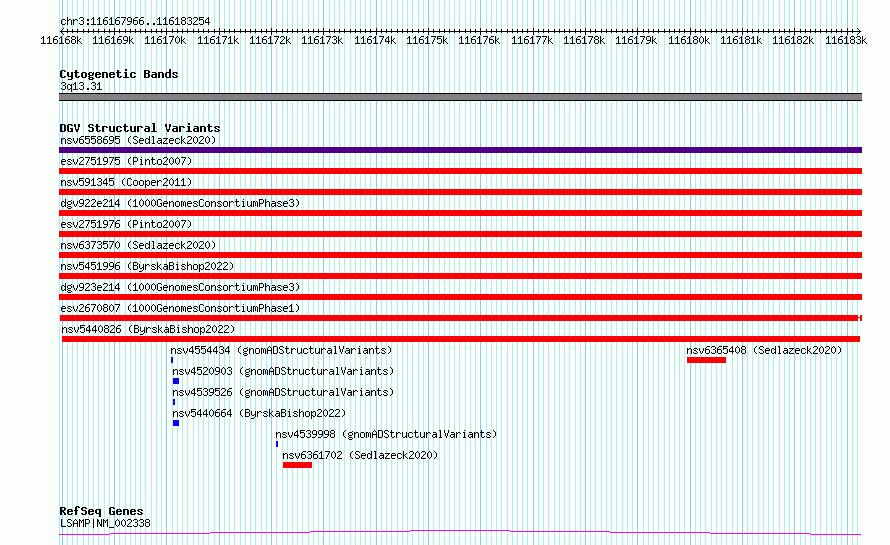Image resolution: width=890 pixels, height=545 pixels.
Task: Click nsv4539998 (gnomADStructuralVariants) label
Action: [x=386, y=434]
